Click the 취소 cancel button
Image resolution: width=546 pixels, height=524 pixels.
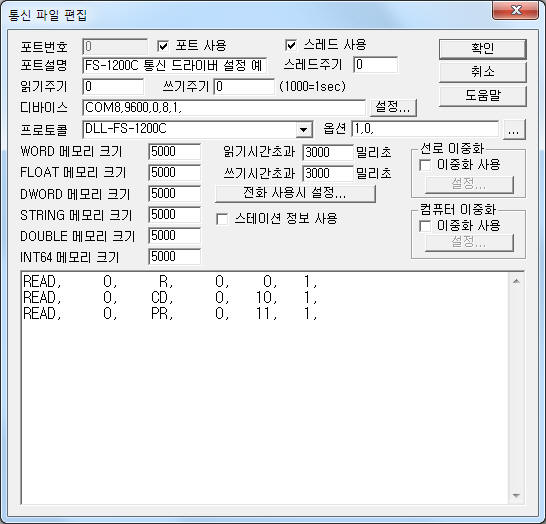(482, 72)
